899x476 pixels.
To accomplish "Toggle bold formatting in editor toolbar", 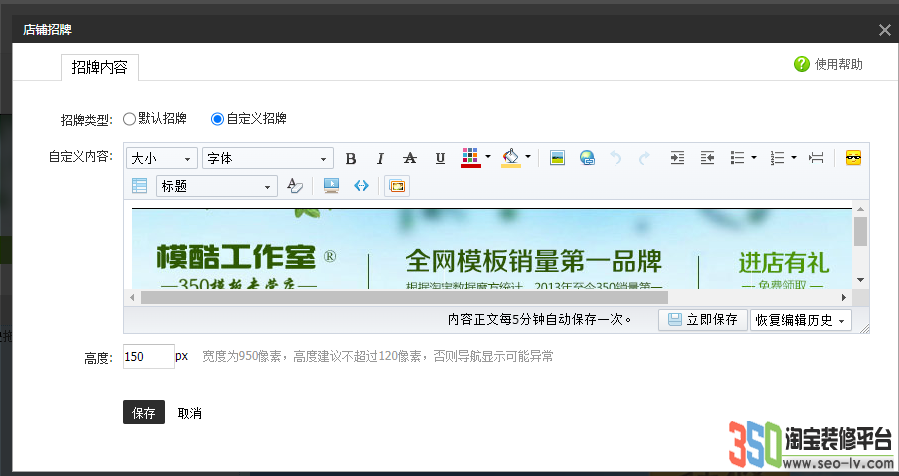I will click(351, 158).
